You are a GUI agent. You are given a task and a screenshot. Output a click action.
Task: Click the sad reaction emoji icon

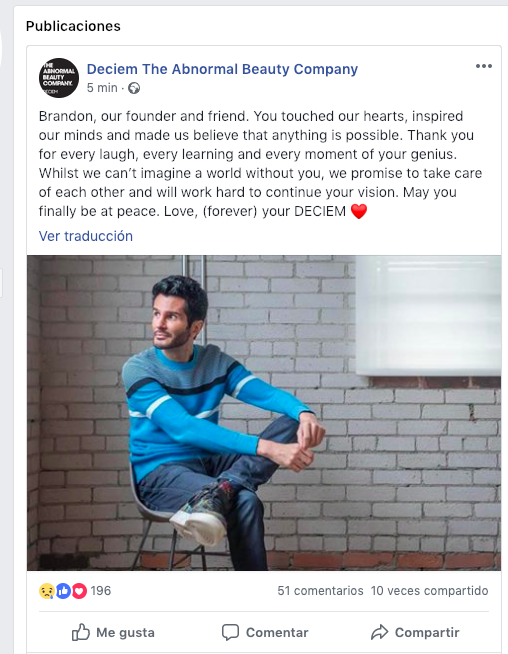pos(47,591)
